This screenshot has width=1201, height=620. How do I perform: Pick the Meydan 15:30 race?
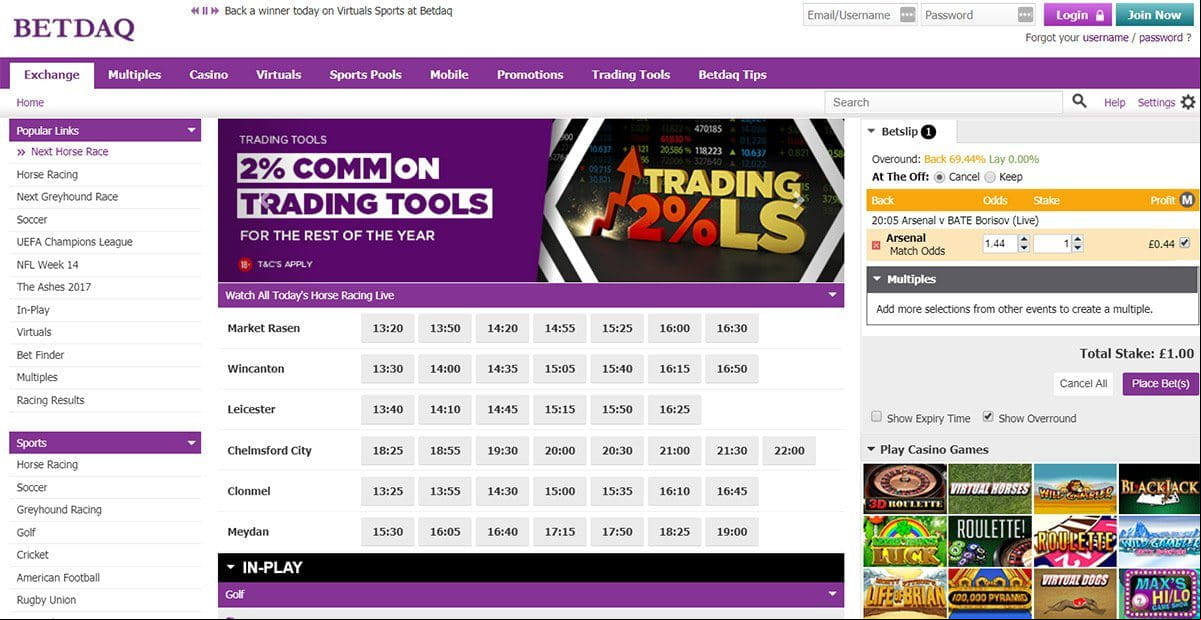[388, 532]
